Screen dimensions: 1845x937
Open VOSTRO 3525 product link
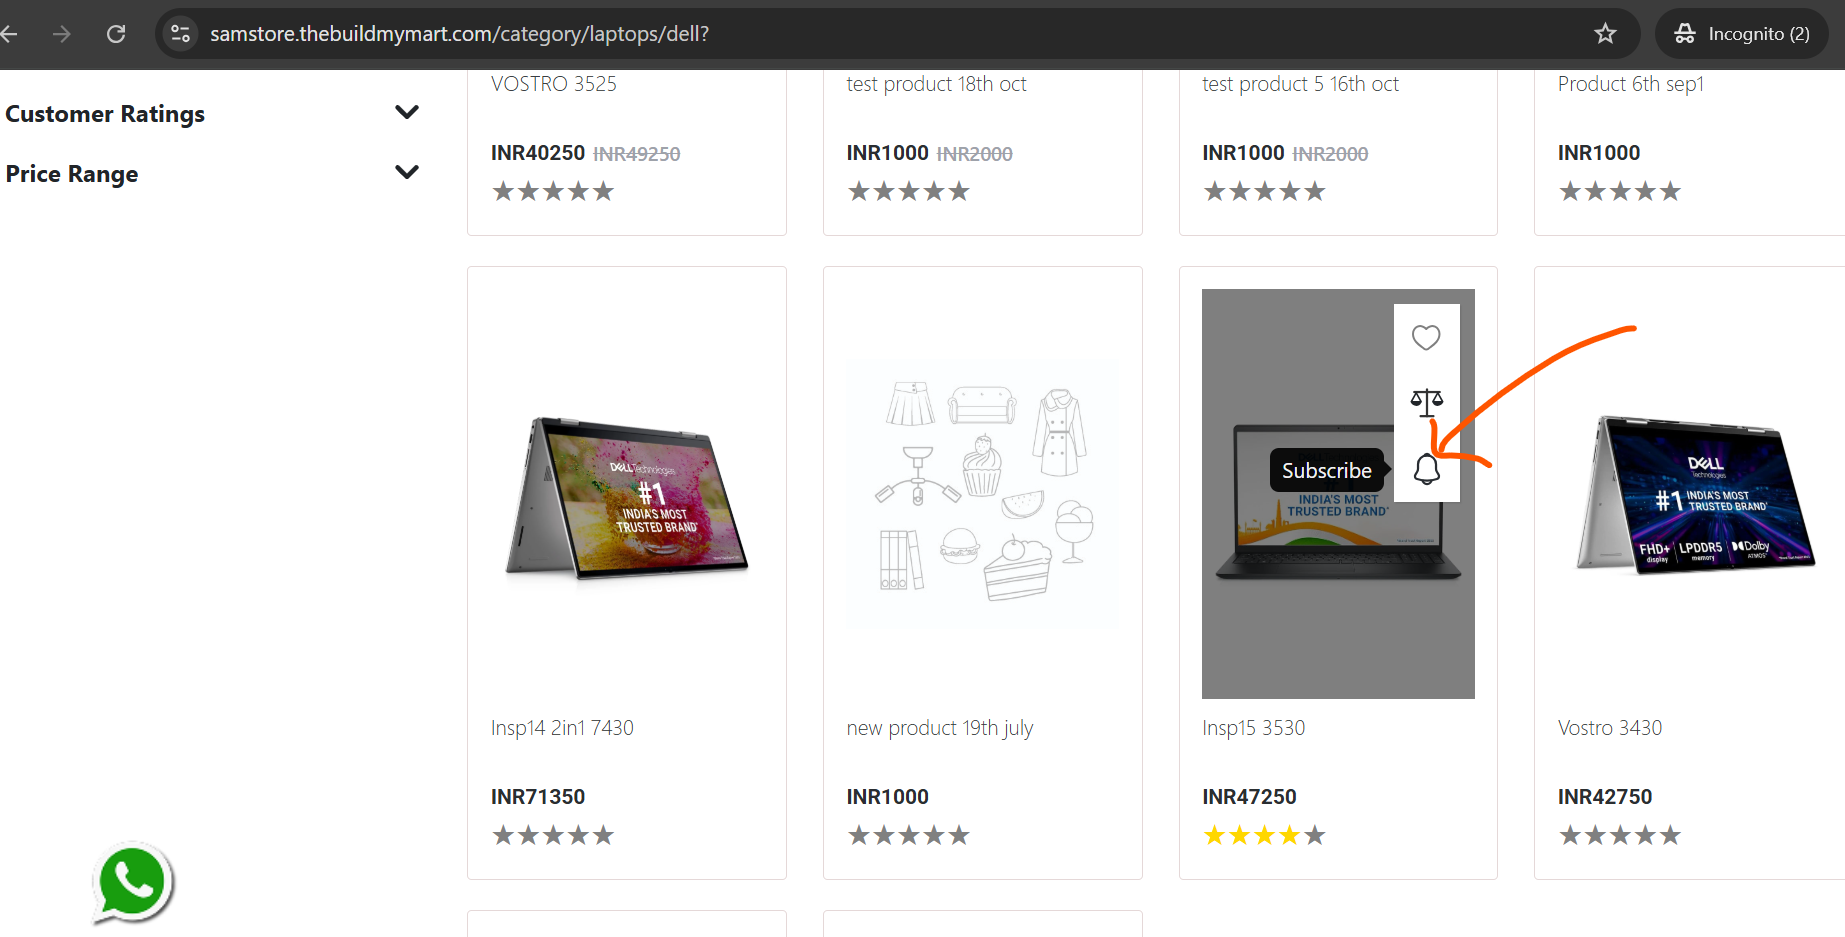tap(554, 84)
